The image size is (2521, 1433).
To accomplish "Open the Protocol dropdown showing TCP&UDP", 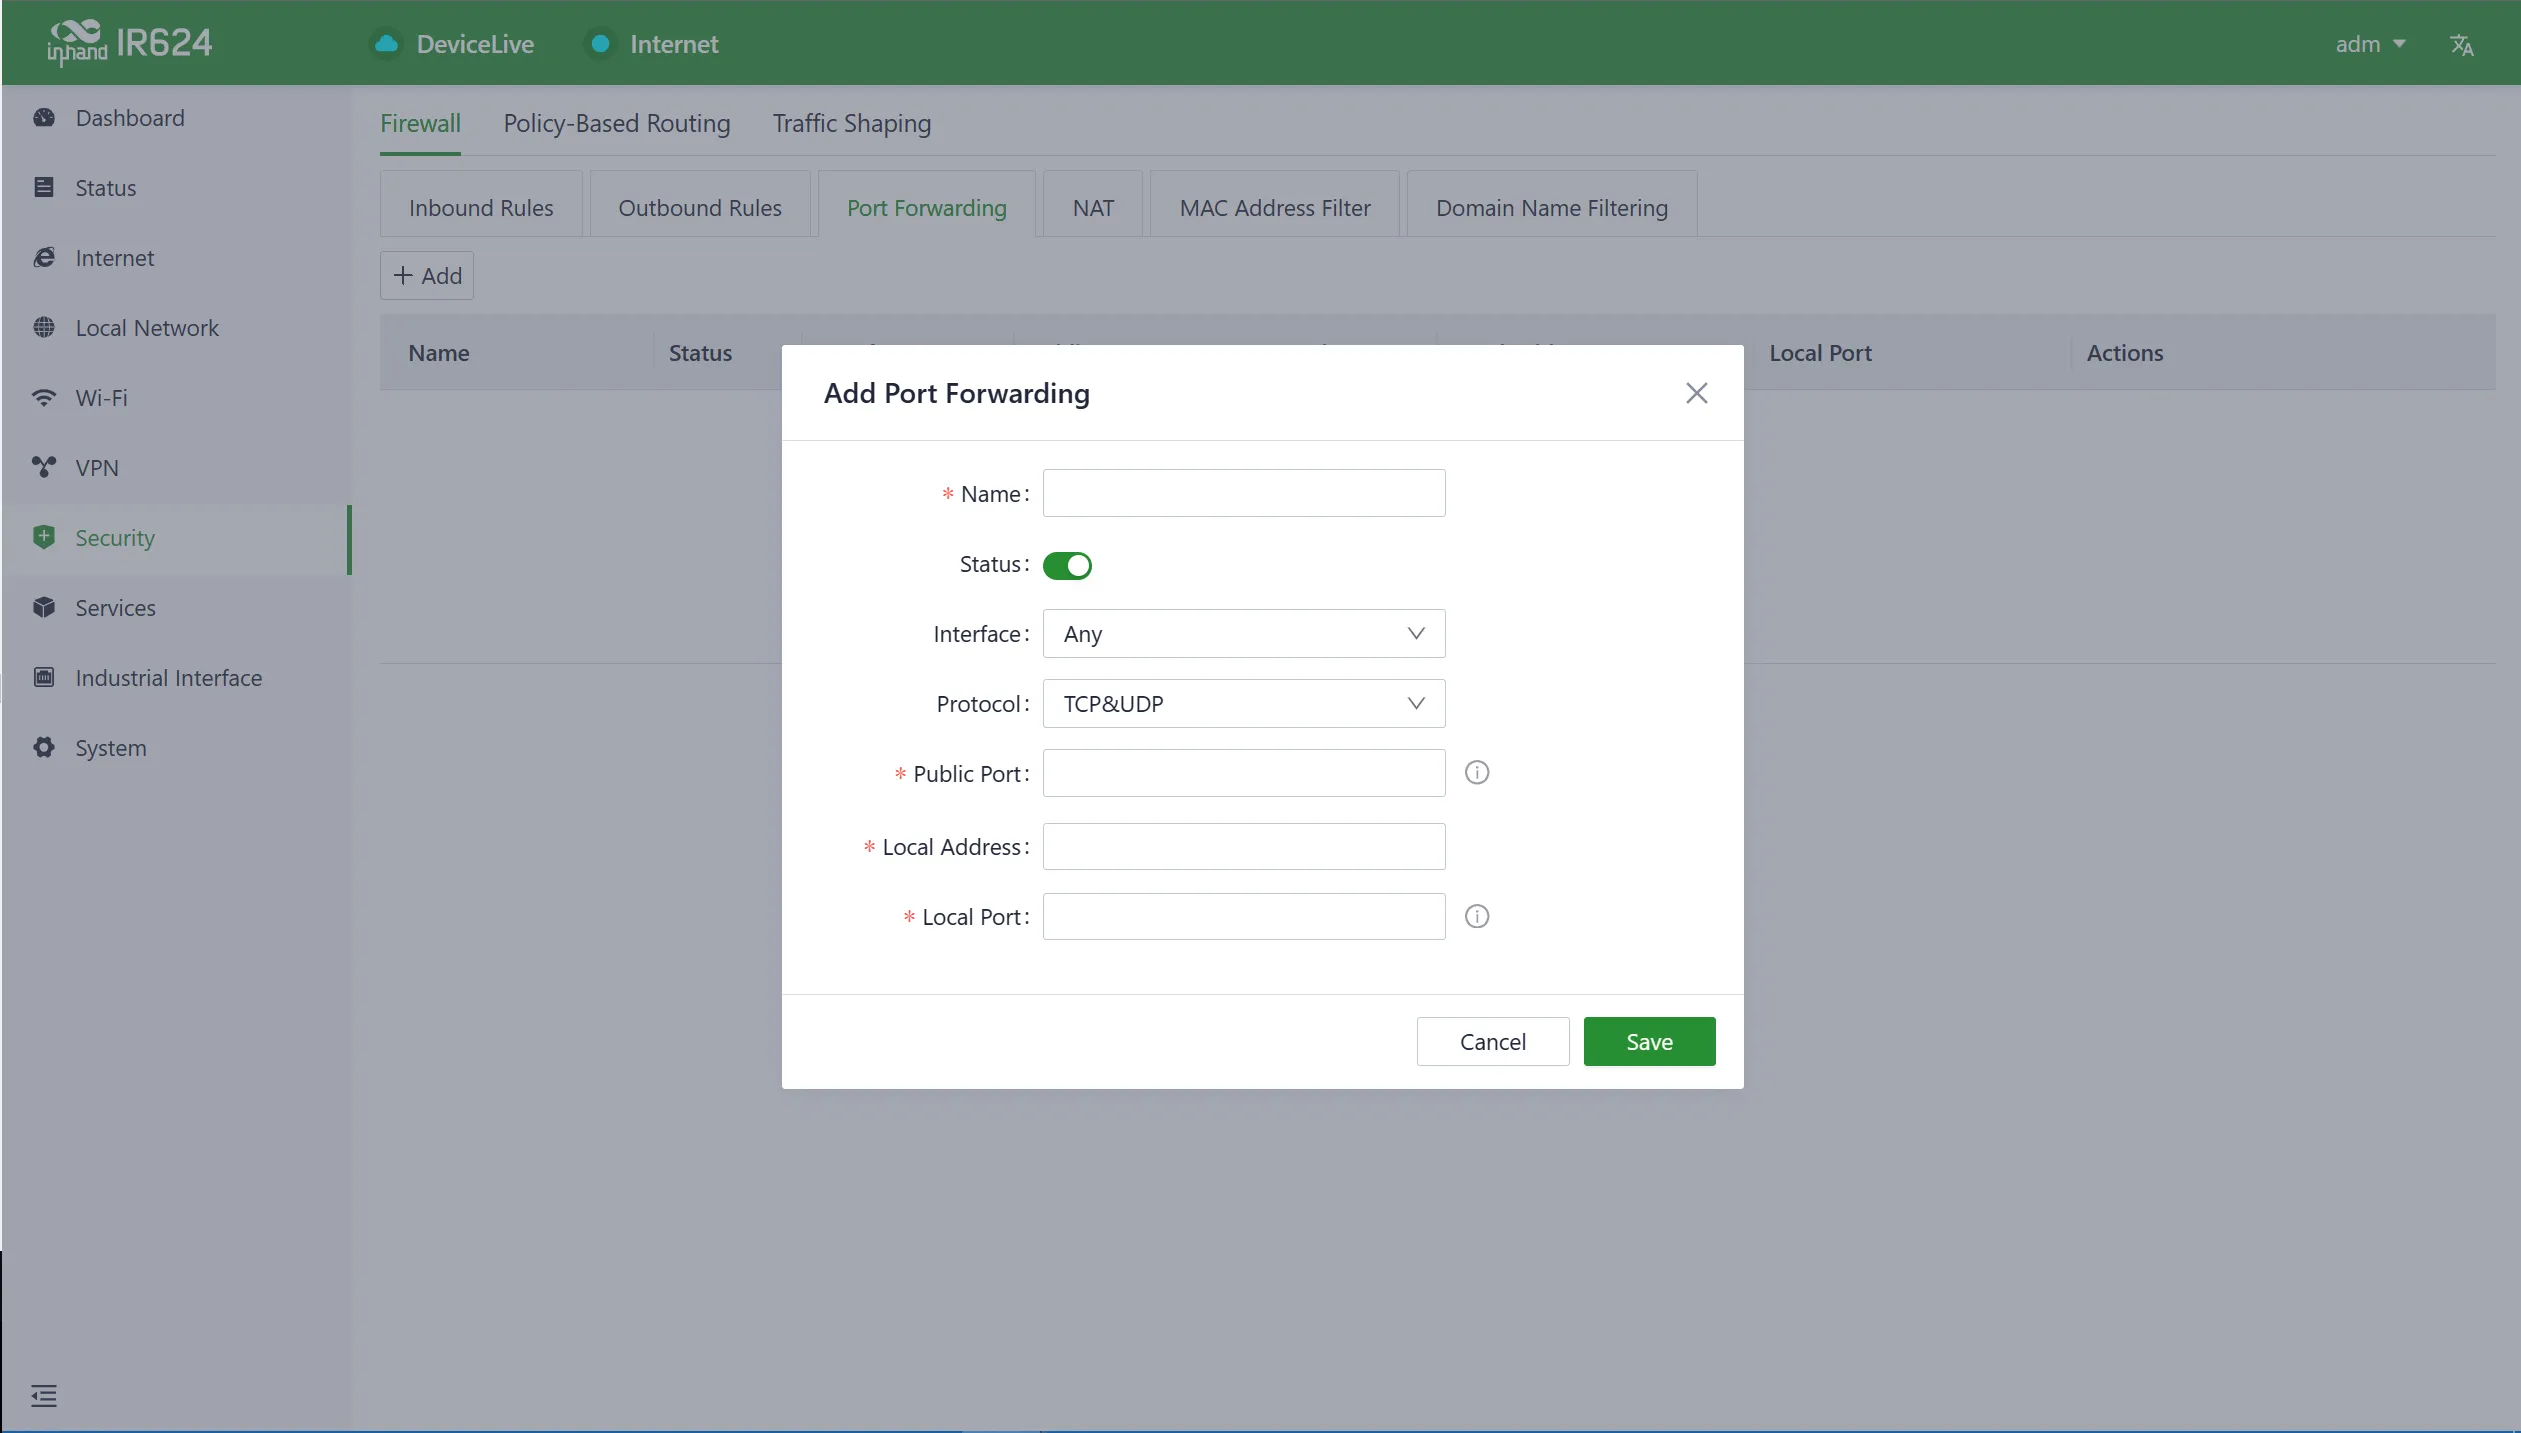I will coord(1244,704).
